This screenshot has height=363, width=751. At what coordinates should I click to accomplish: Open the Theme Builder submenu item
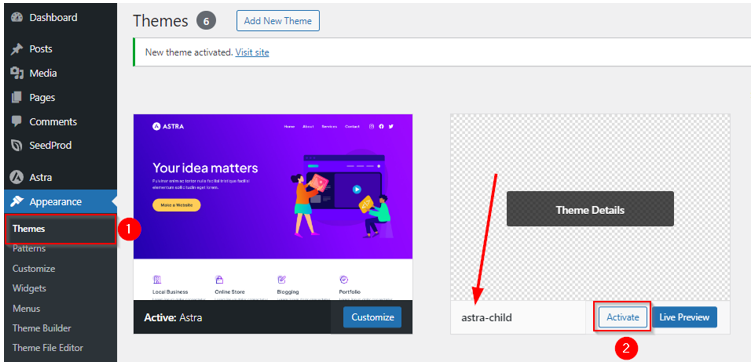coord(42,329)
